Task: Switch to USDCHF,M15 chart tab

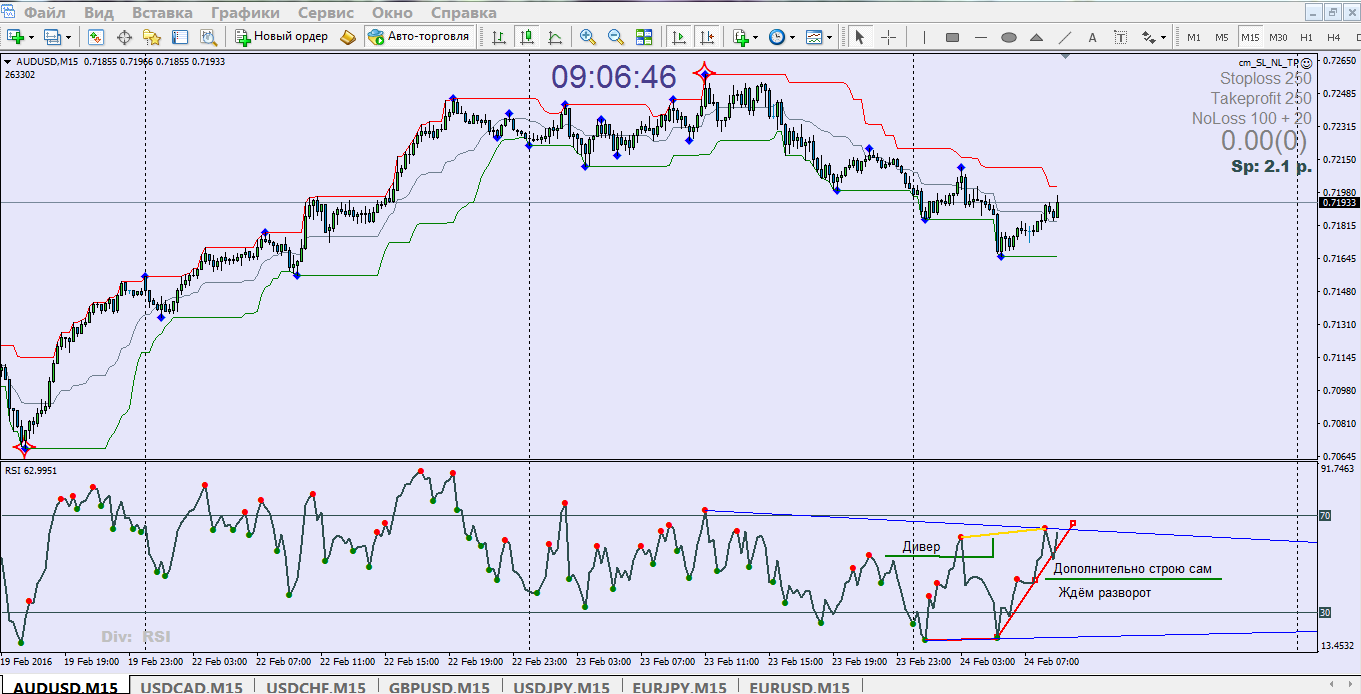Action: point(315,687)
